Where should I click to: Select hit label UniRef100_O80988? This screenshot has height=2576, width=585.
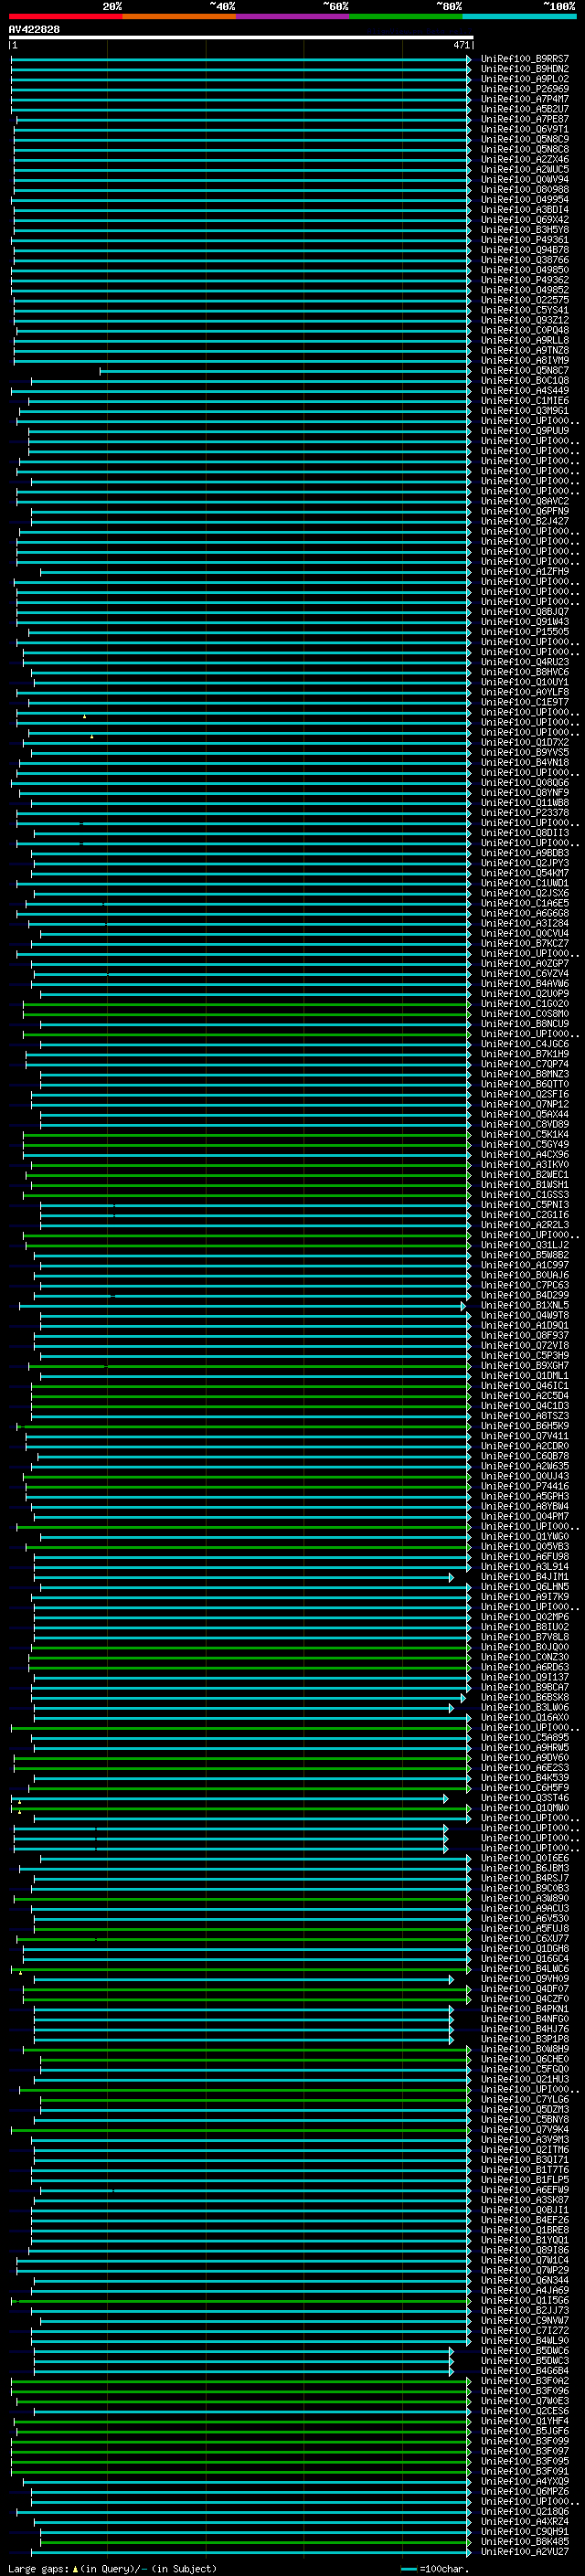tap(524, 189)
